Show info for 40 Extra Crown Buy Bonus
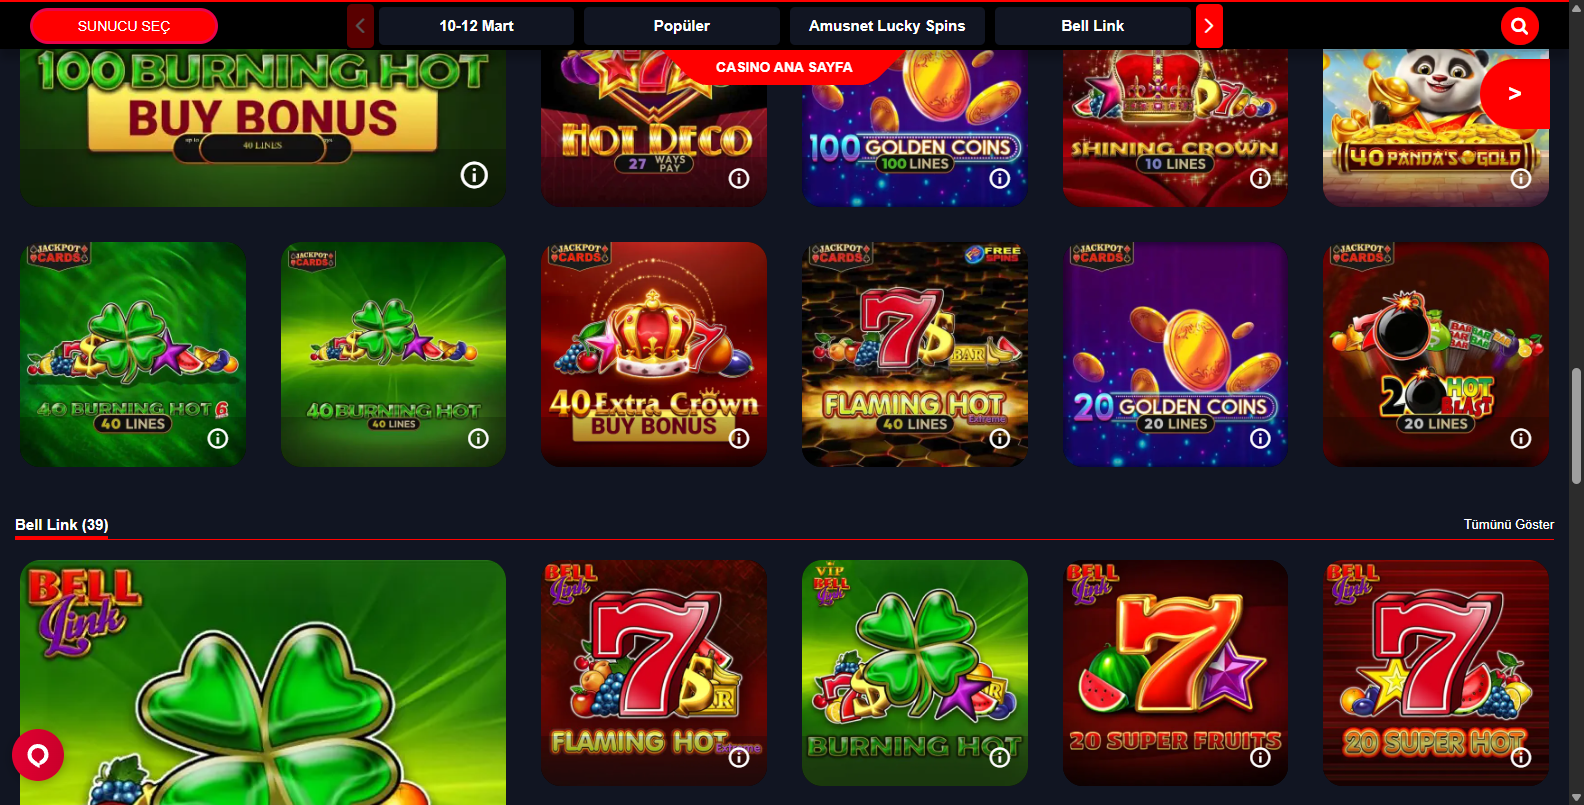The width and height of the screenshot is (1584, 805). [739, 438]
